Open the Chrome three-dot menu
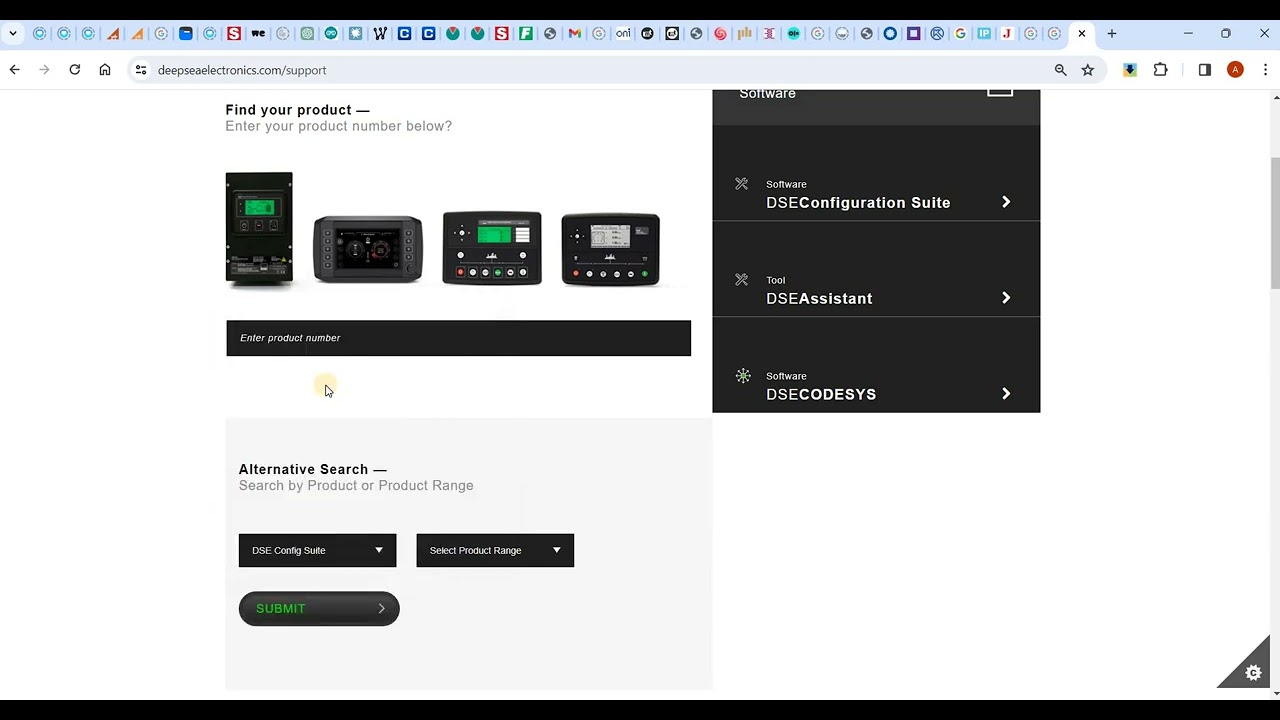 [1266, 70]
